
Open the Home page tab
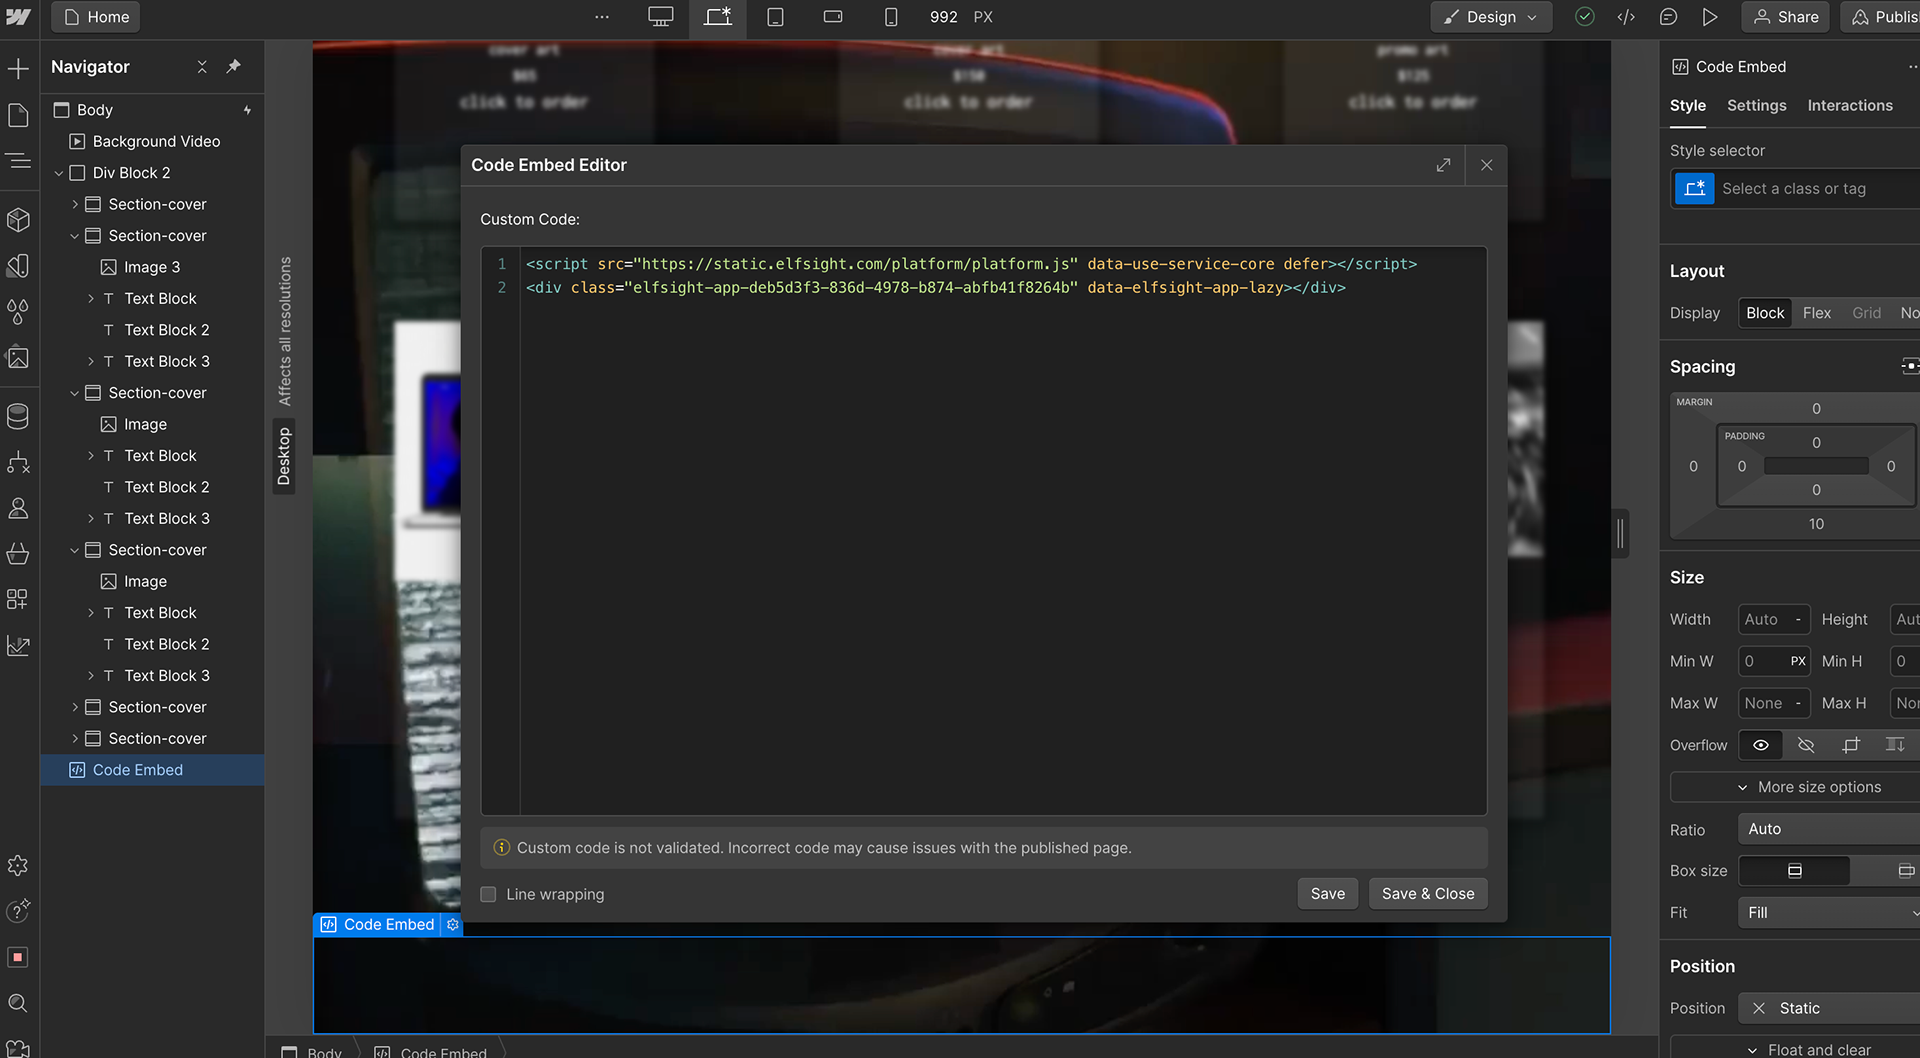pyautogui.click(x=96, y=17)
